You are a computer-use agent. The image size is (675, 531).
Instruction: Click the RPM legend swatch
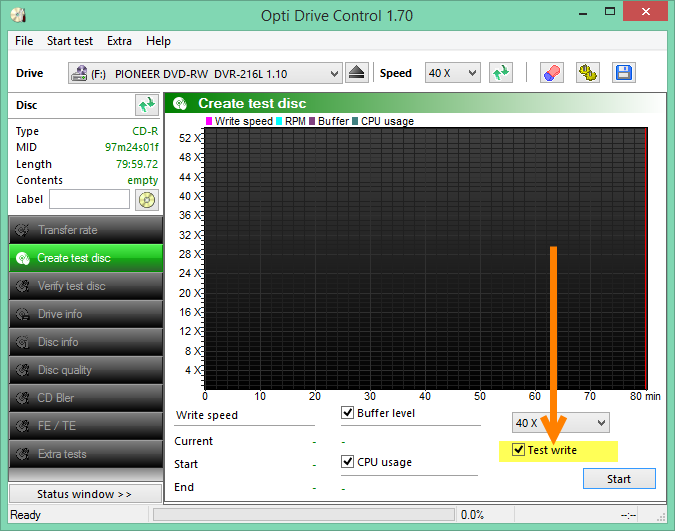[279, 121]
